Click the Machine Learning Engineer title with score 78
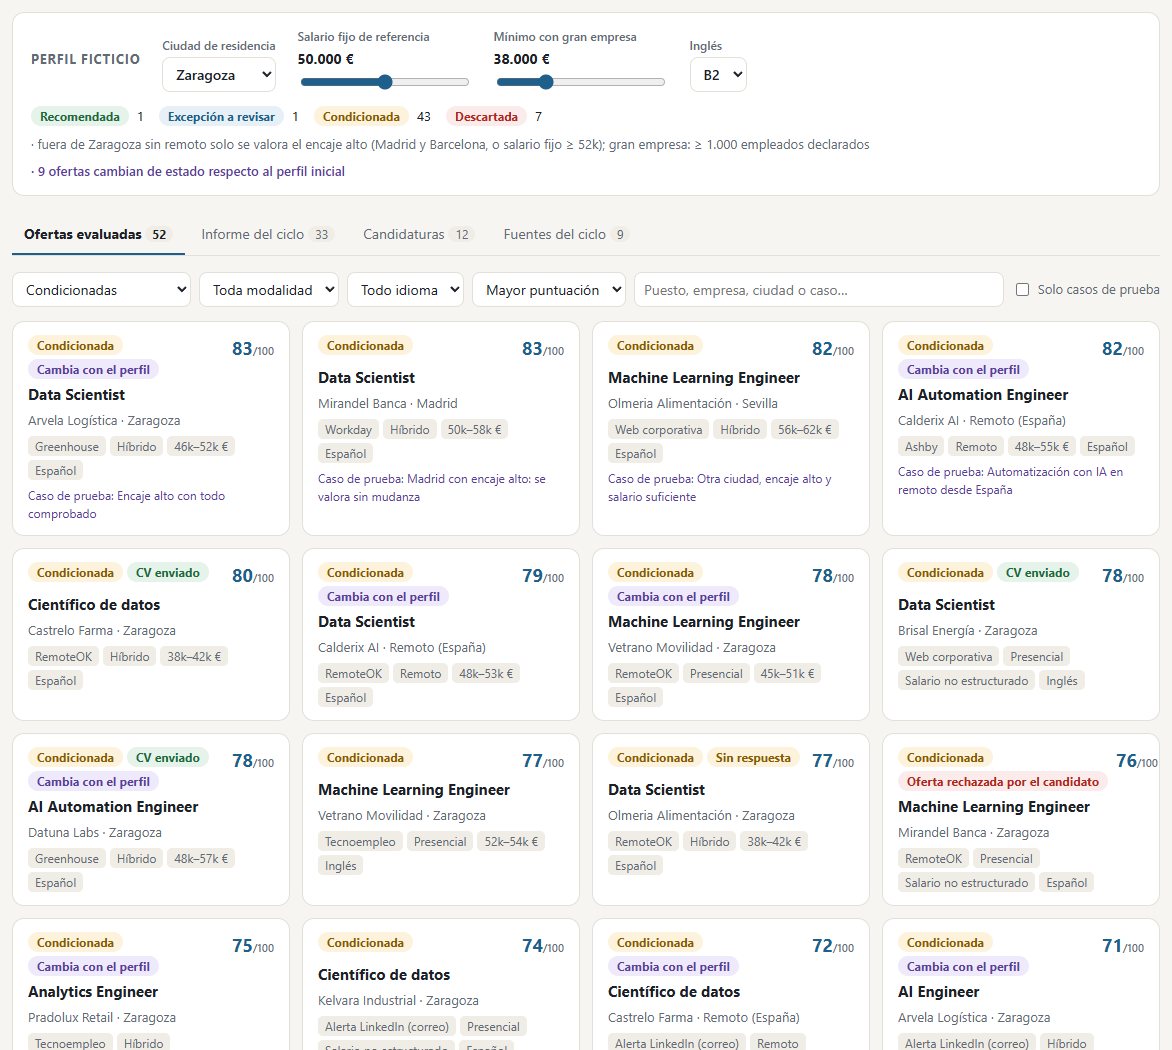Image resolution: width=1172 pixels, height=1050 pixels. tap(704, 622)
